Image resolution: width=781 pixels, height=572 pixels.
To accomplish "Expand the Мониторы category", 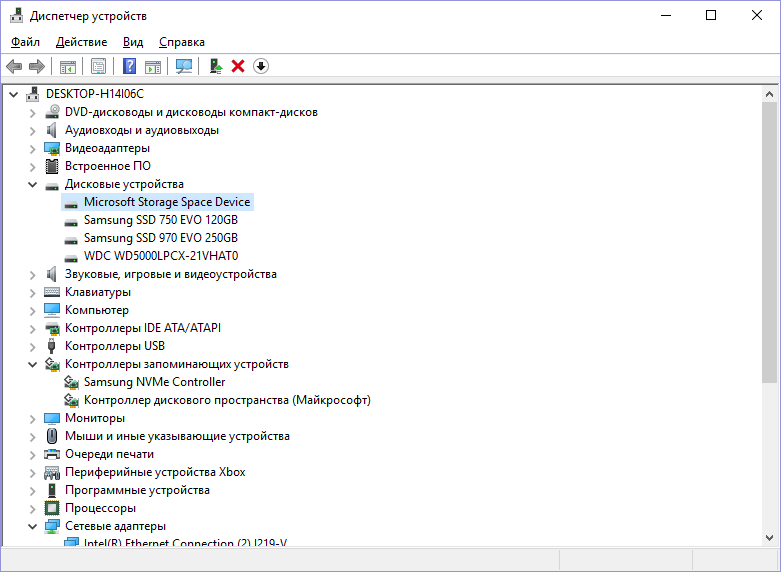I will coord(32,419).
